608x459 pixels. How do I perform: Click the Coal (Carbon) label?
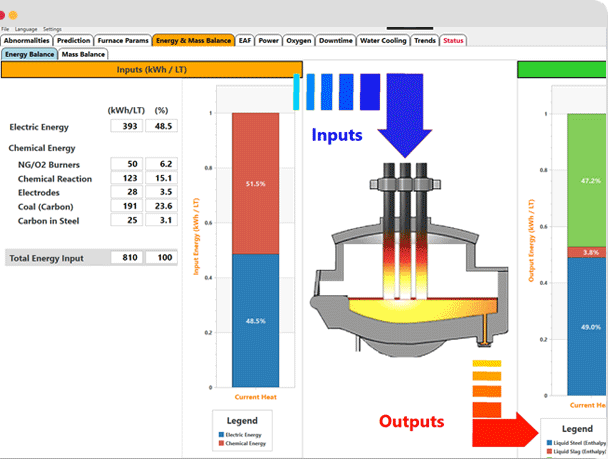(45, 207)
